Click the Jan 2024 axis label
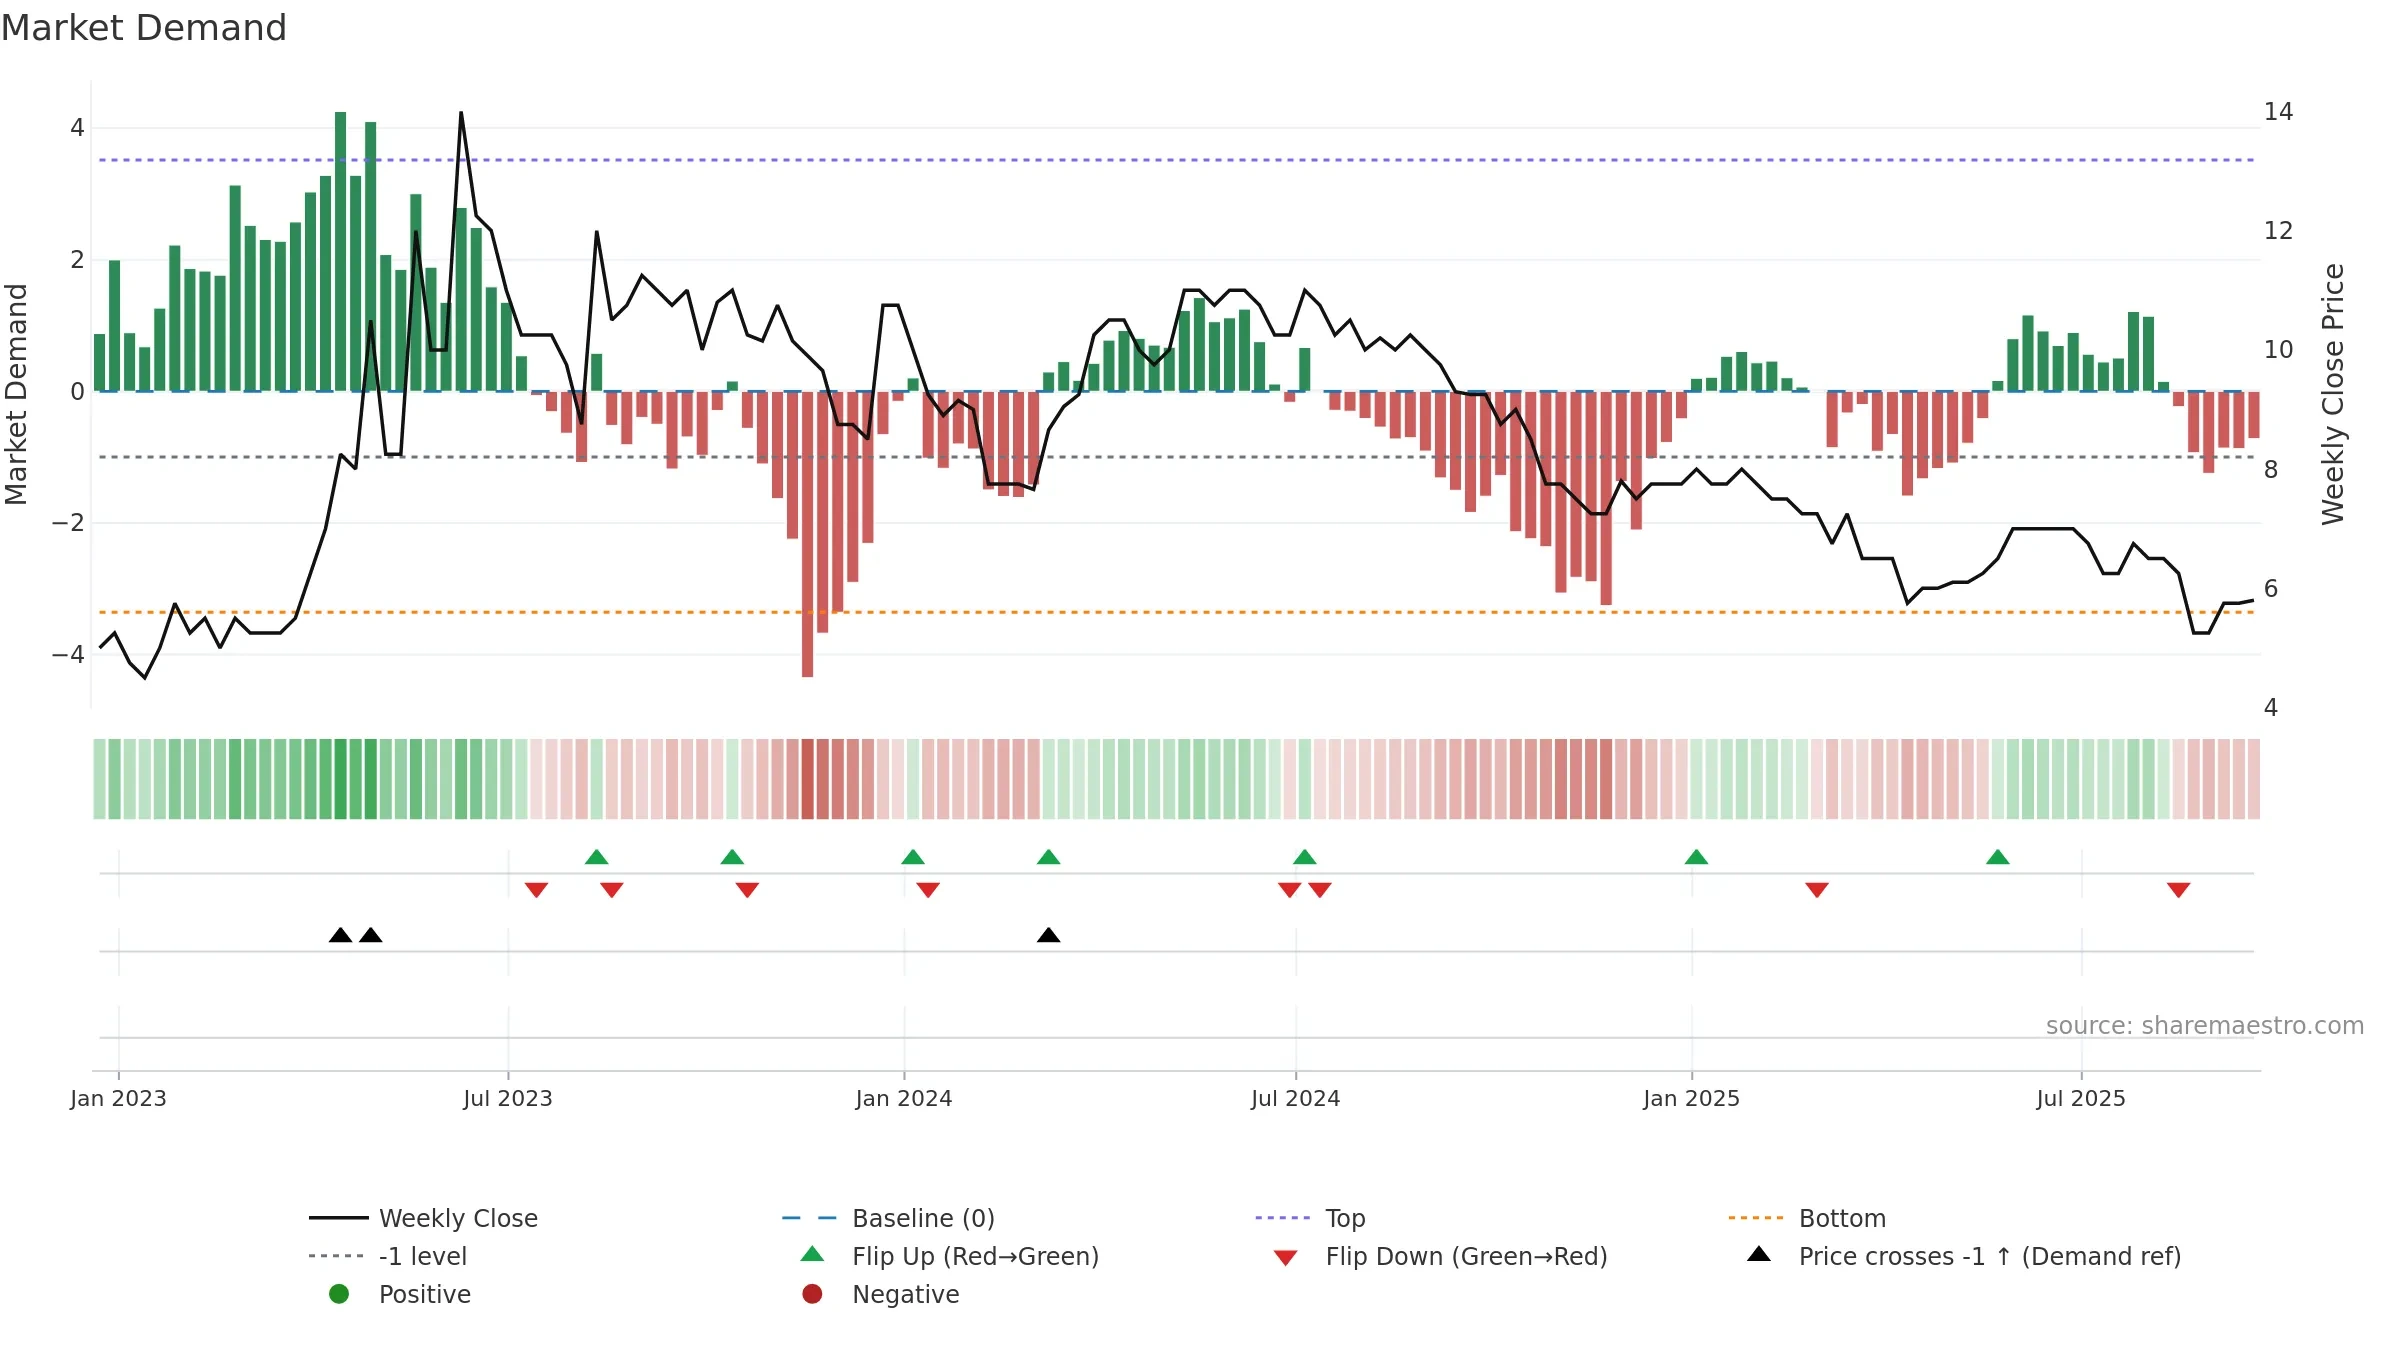The image size is (2400, 1350). tap(904, 1099)
